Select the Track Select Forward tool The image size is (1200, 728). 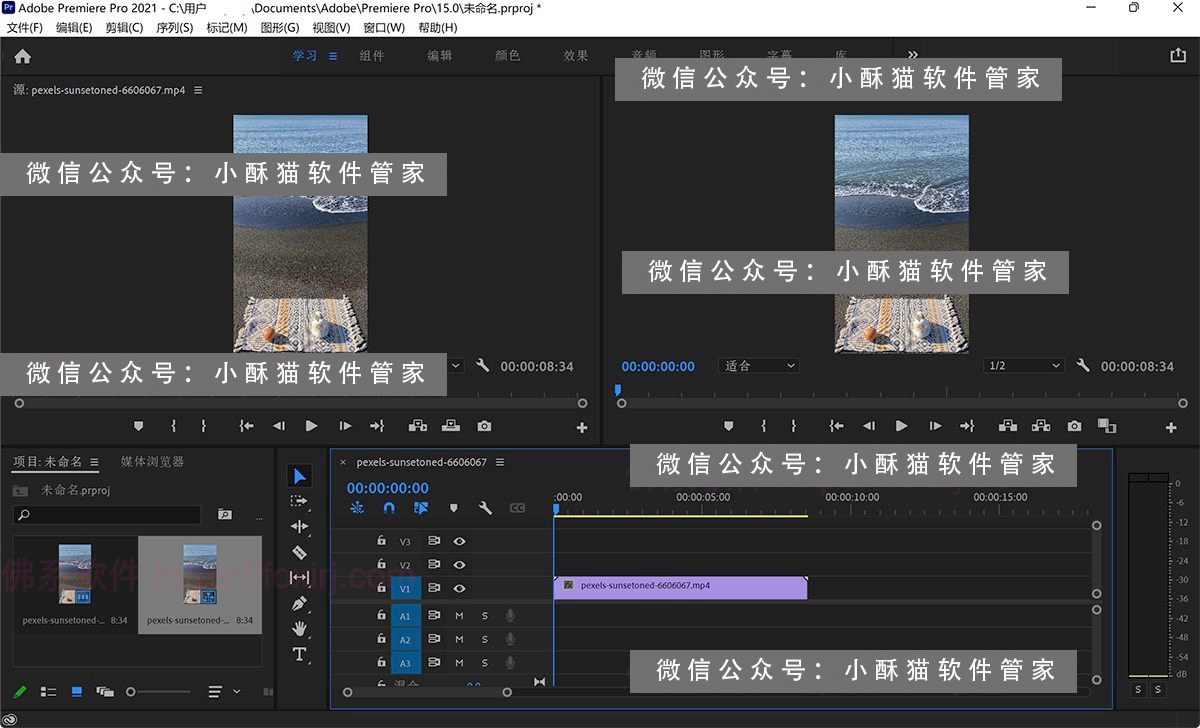tap(300, 501)
